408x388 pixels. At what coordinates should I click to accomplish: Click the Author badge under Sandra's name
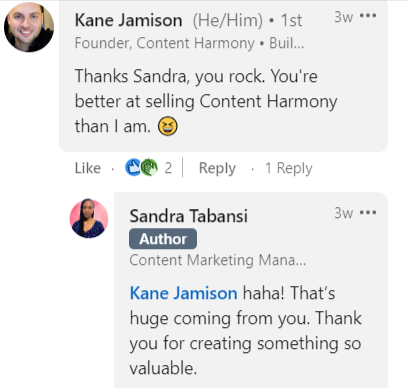163,239
